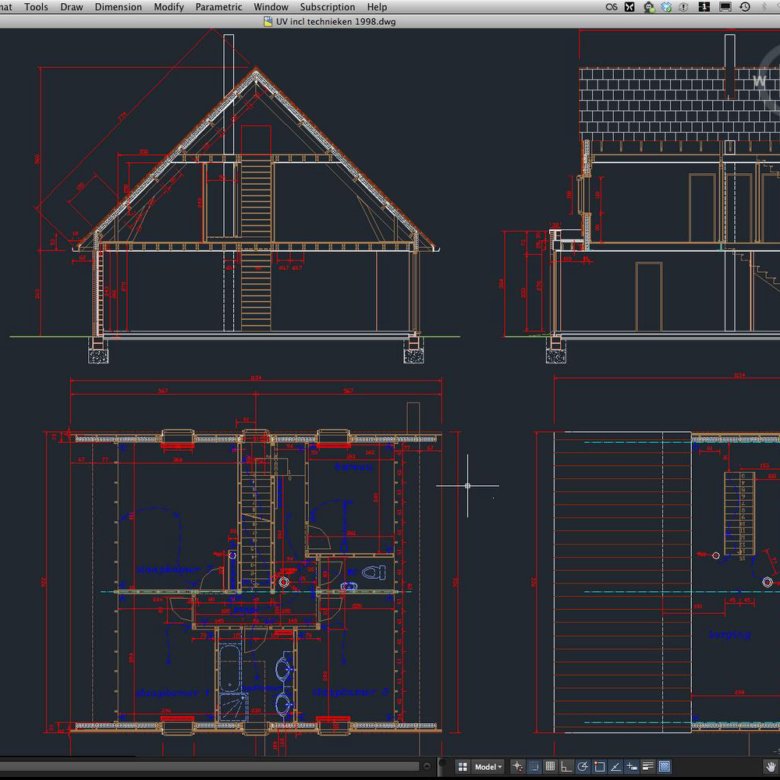
Task: Click the dynamic input icon
Action: tap(631, 767)
